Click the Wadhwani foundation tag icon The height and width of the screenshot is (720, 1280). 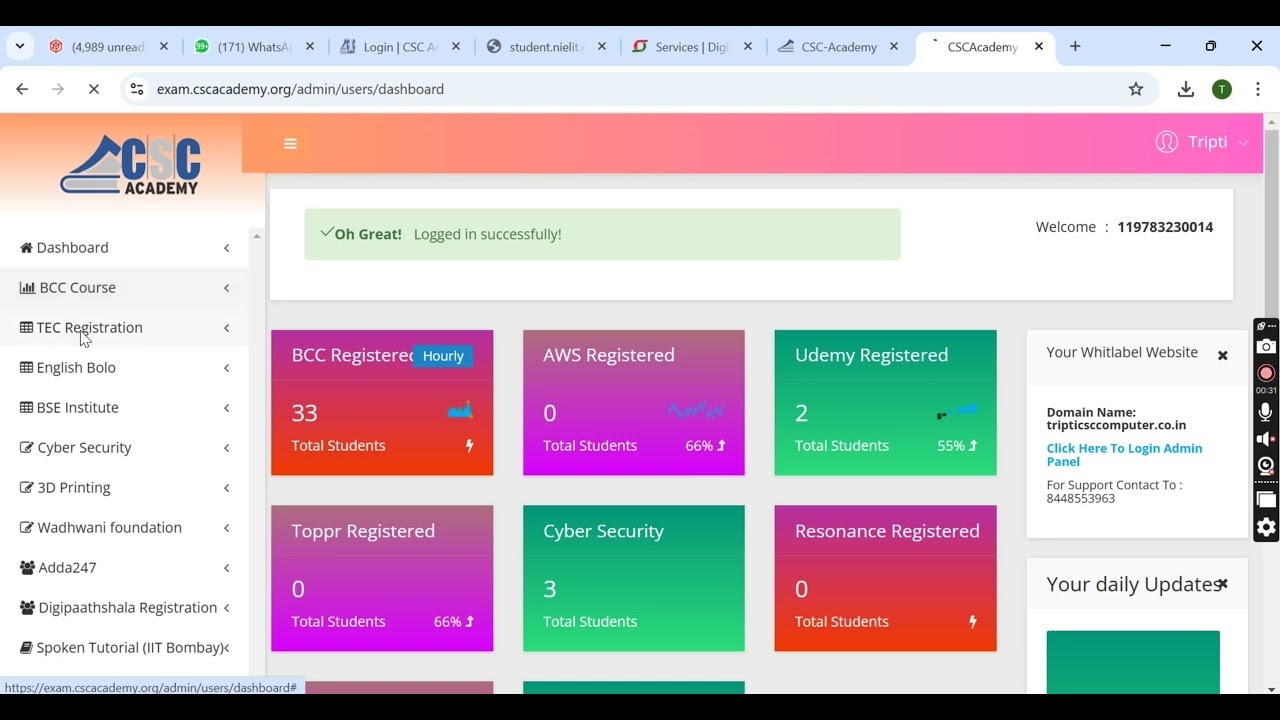27,527
